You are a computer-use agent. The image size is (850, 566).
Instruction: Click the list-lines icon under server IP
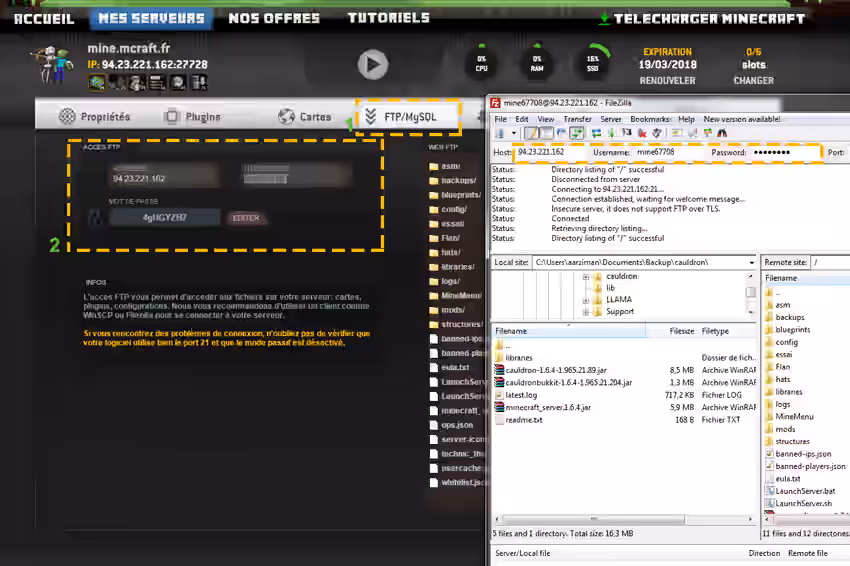coord(157,82)
